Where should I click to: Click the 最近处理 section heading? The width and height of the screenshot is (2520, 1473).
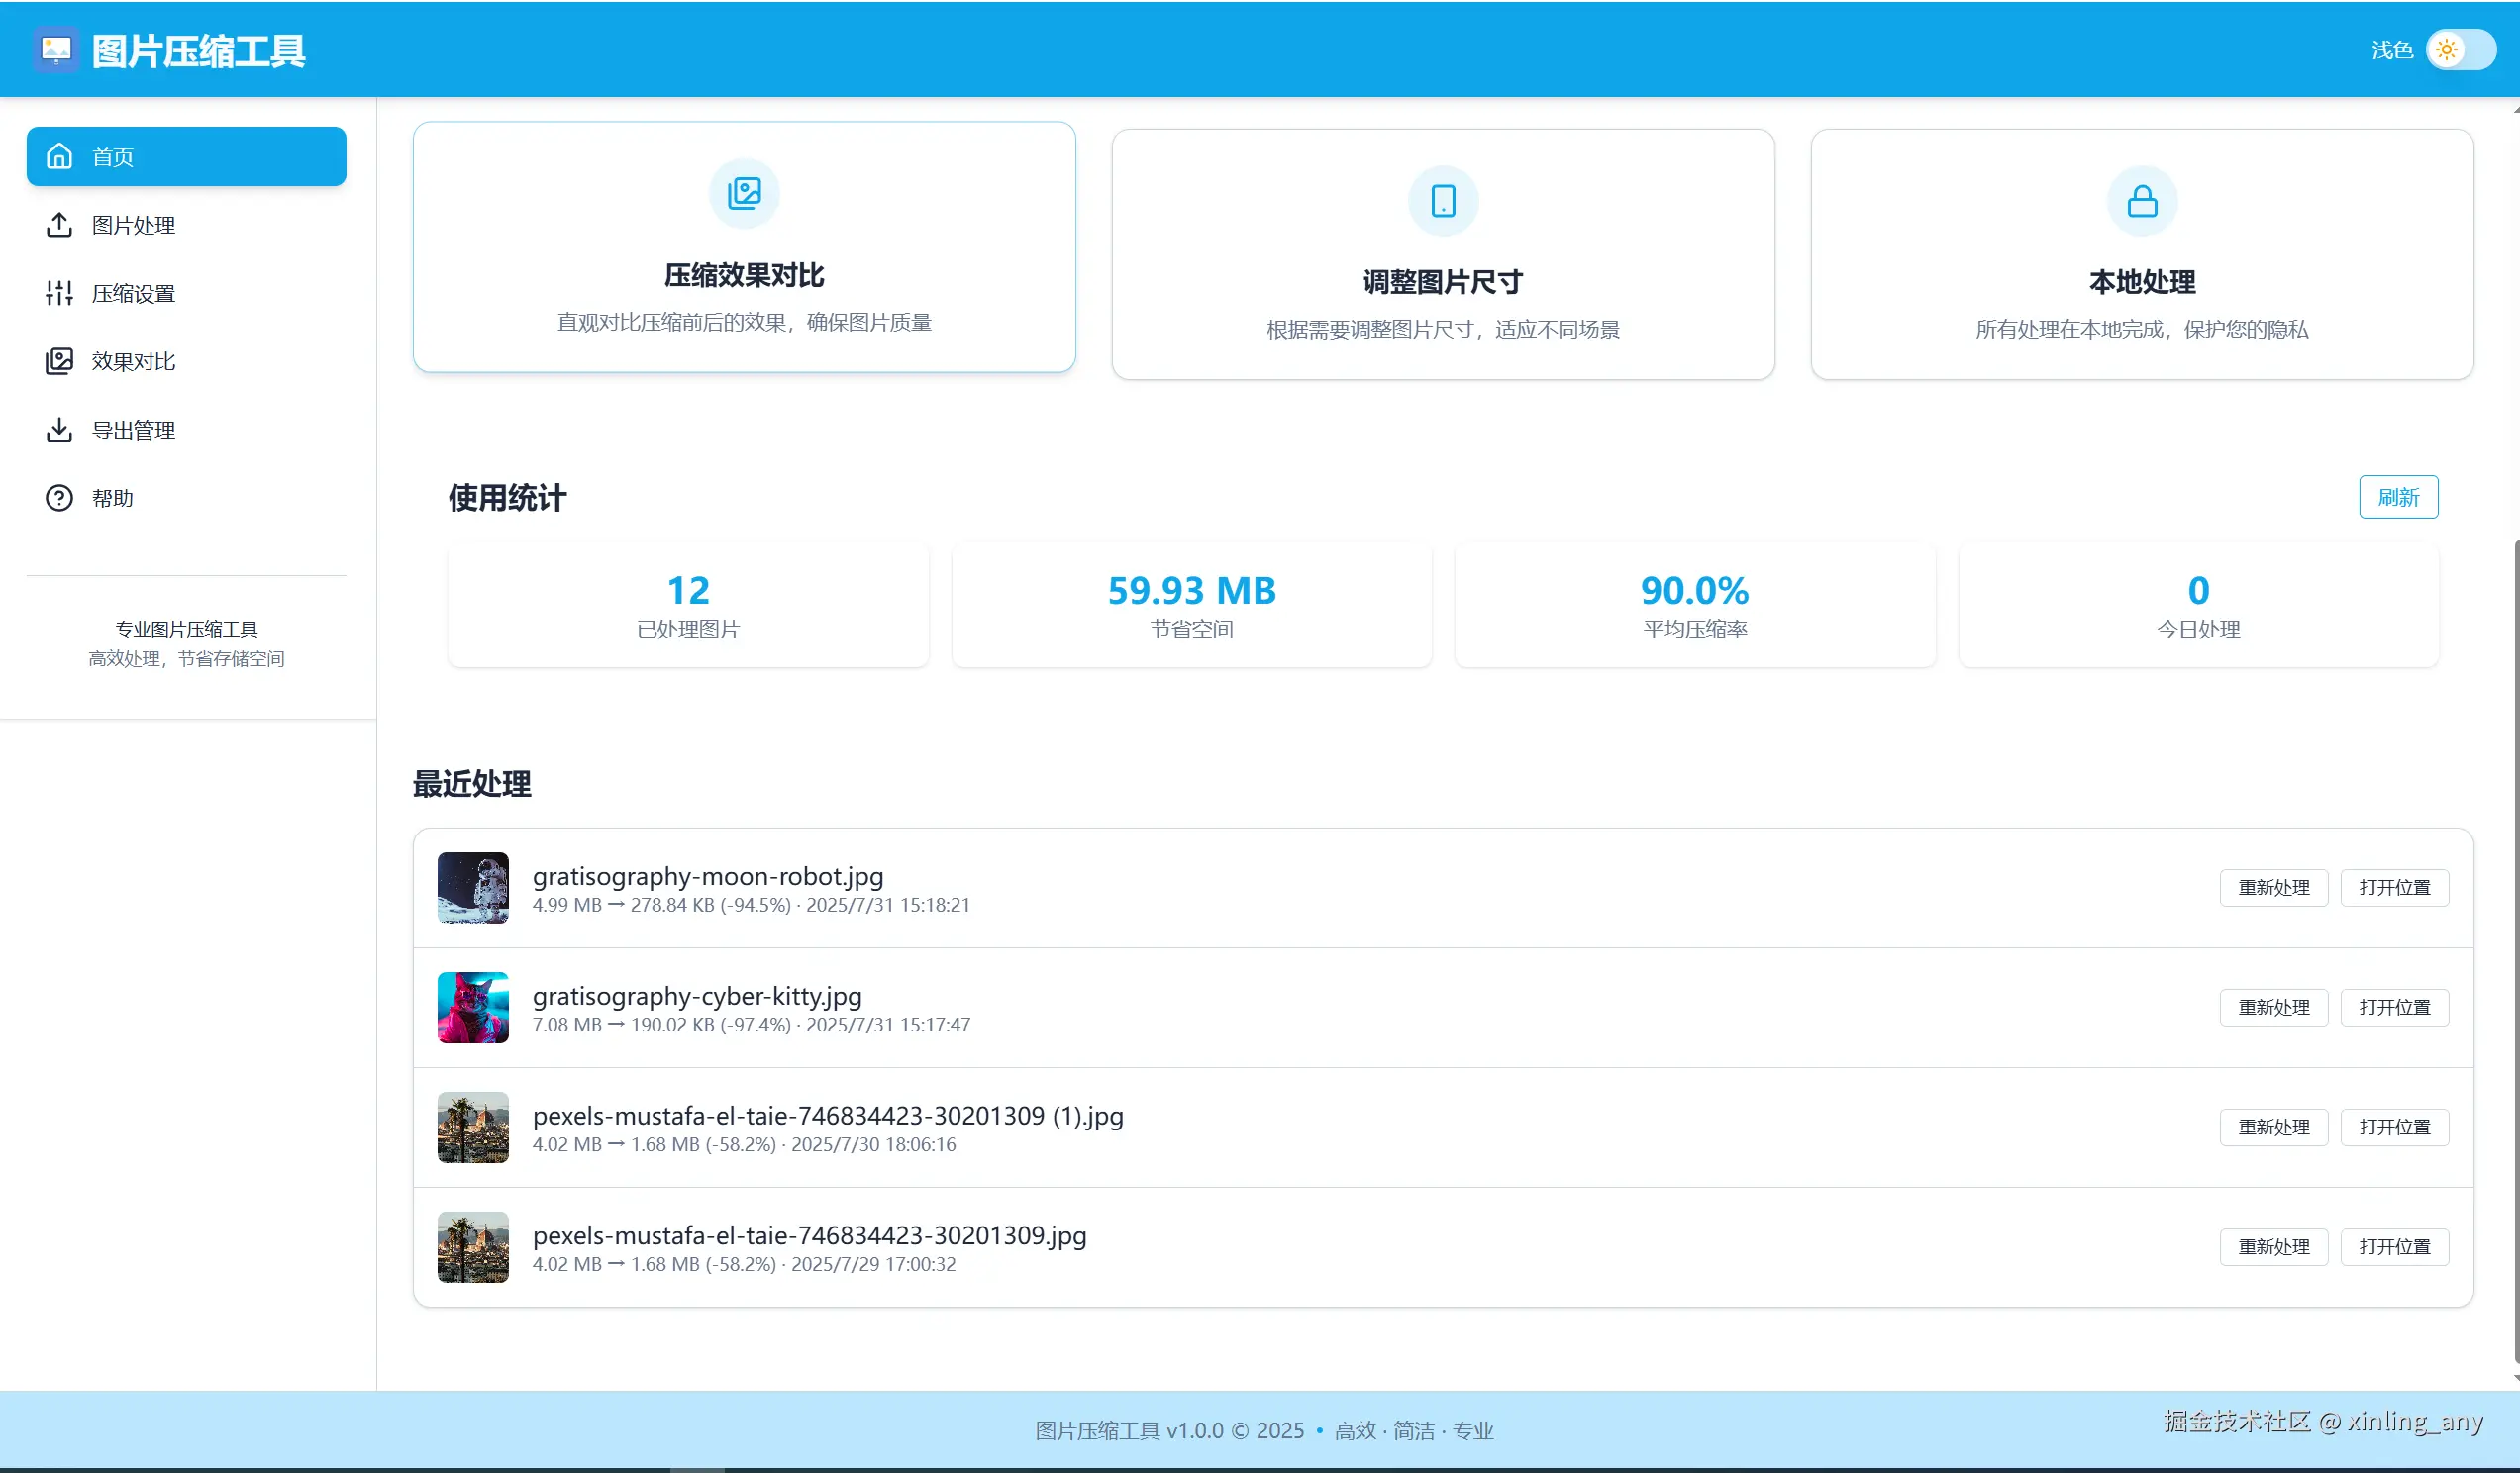[472, 784]
